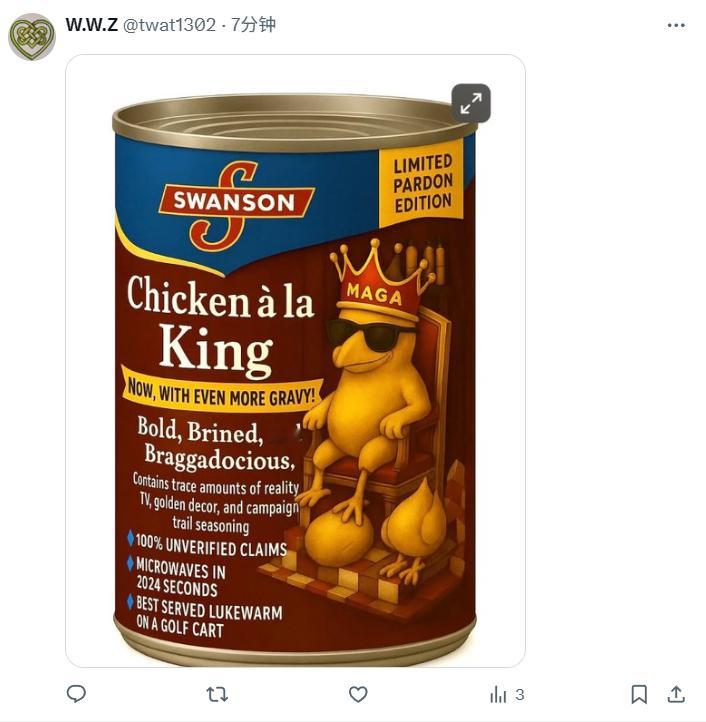This screenshot has height=722, width=706.
Task: Open the Chicken à la King can image
Action: coord(295,361)
